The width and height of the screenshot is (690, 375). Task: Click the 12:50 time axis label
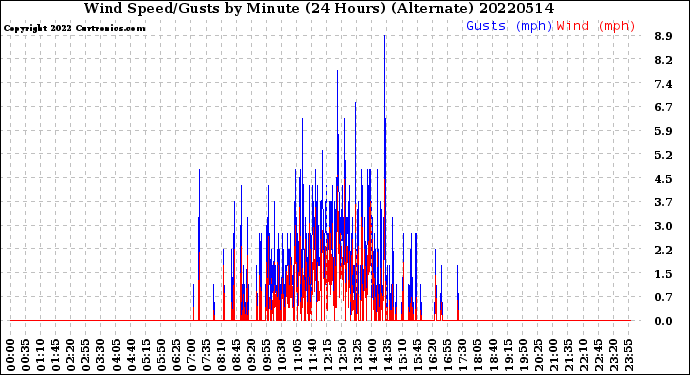(x=341, y=355)
